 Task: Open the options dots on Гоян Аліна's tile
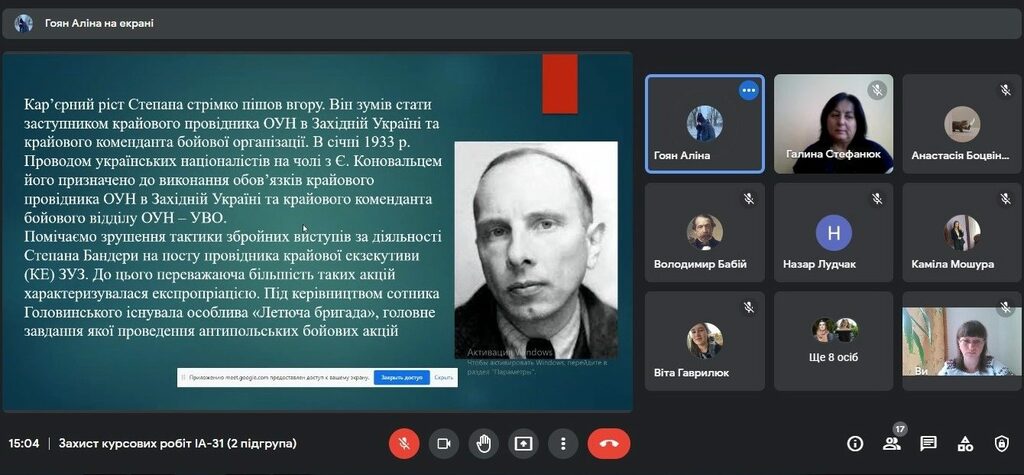pos(748,90)
